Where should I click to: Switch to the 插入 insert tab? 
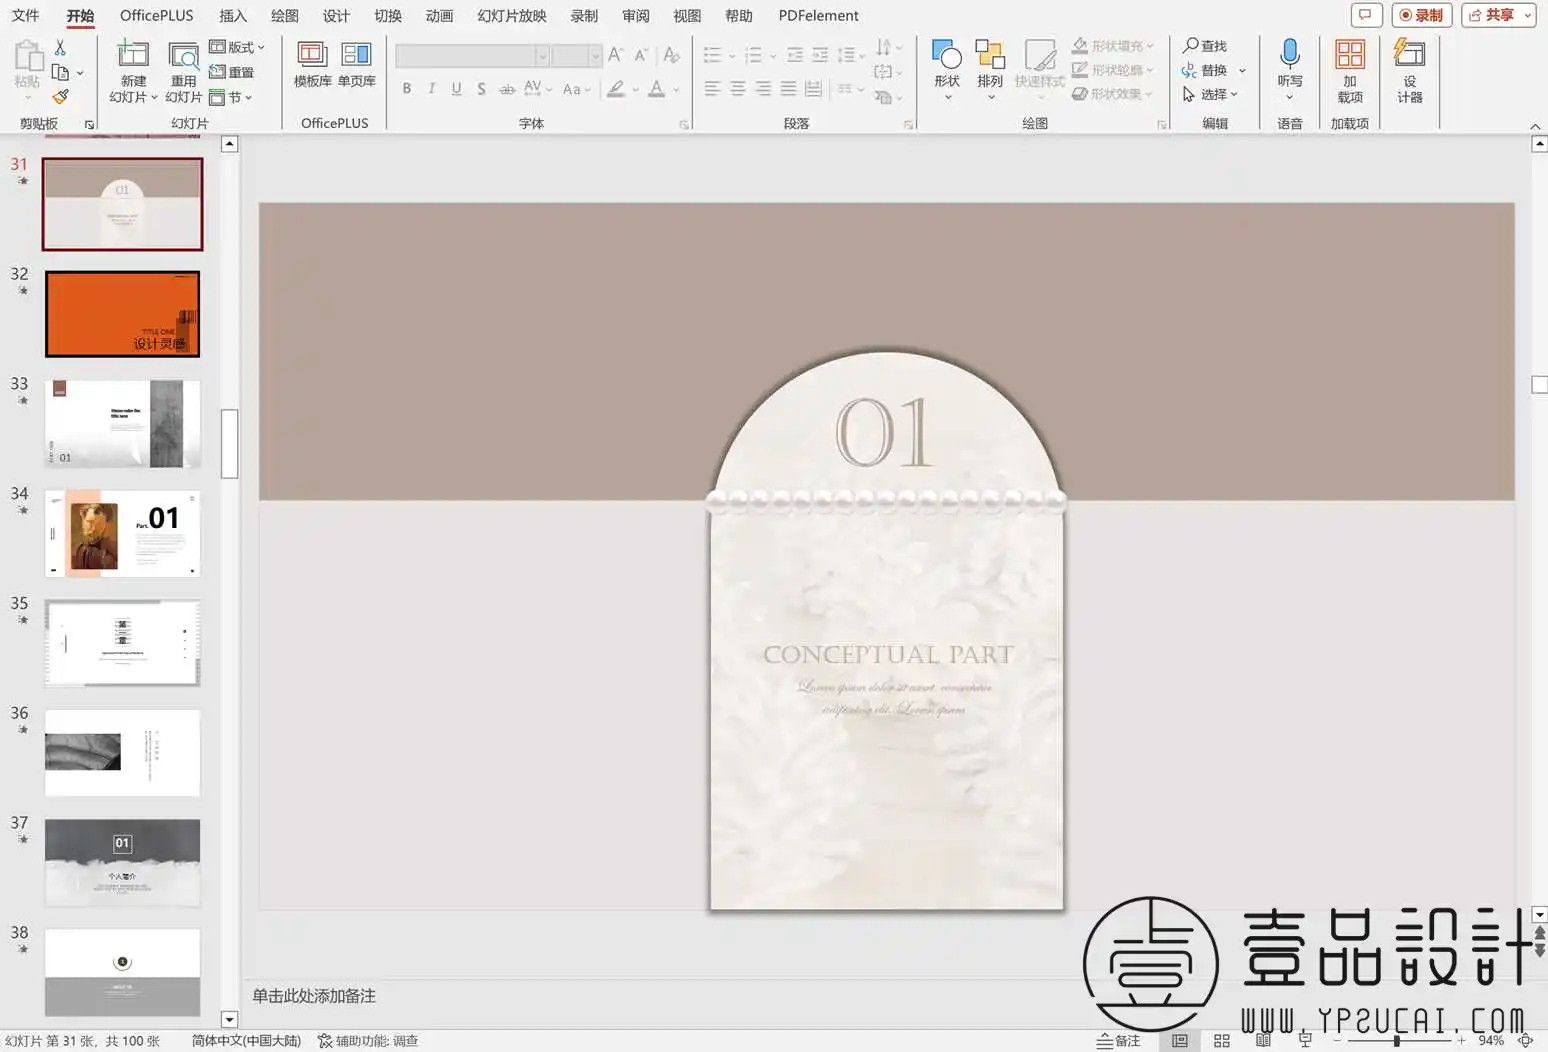point(233,15)
